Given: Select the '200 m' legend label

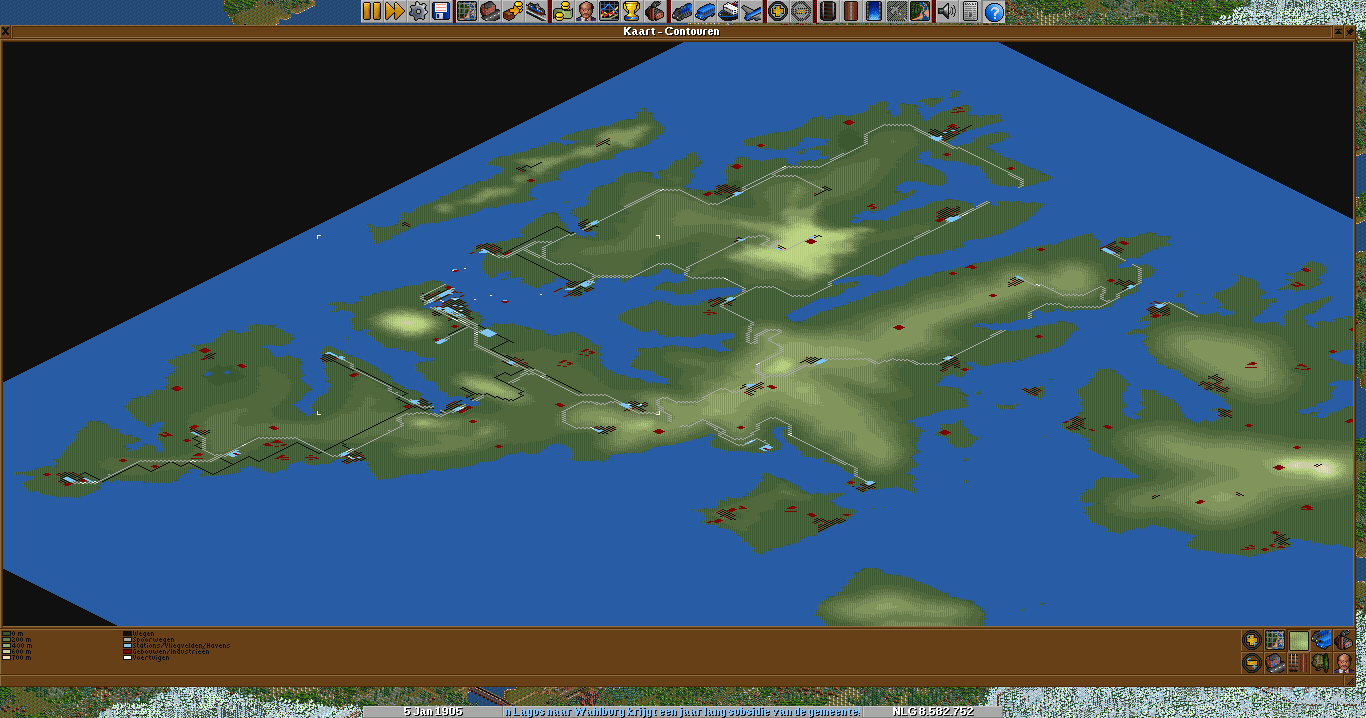Looking at the screenshot, I should pyautogui.click(x=22, y=640).
